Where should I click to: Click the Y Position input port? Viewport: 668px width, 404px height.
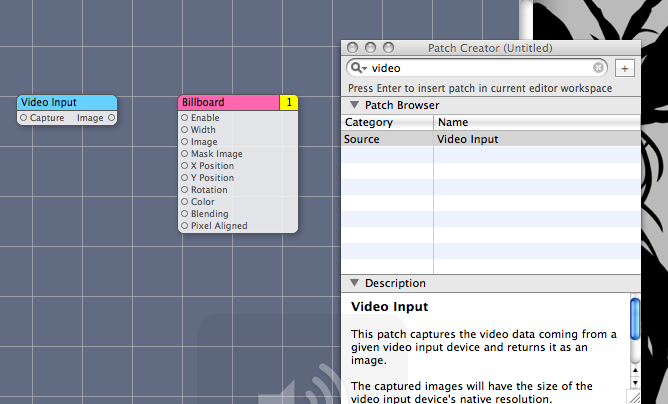[184, 177]
